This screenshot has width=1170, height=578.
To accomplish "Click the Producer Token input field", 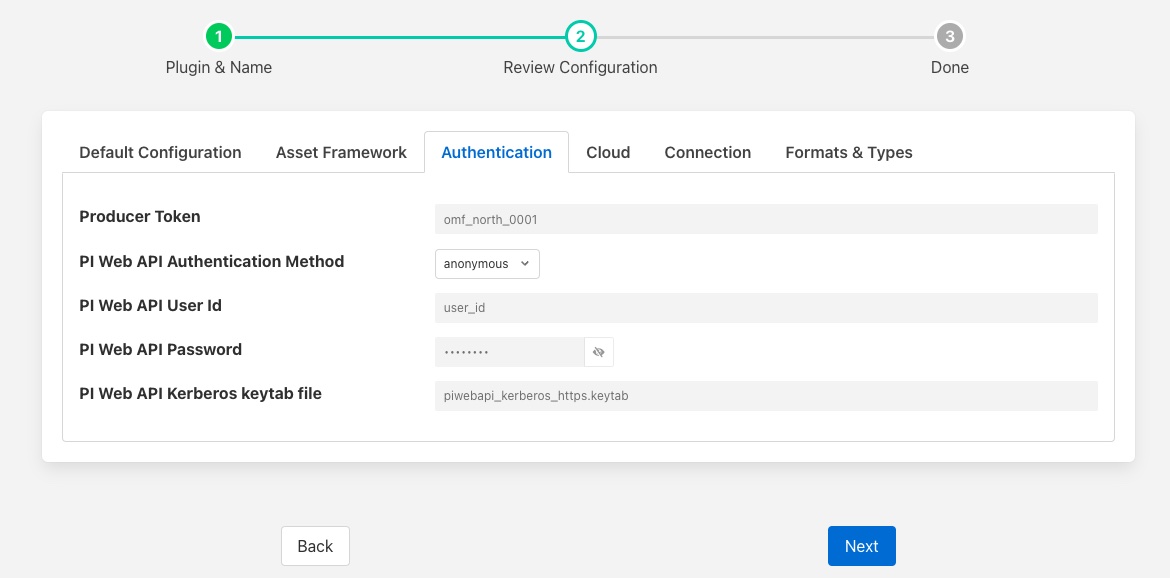I will 765,219.
